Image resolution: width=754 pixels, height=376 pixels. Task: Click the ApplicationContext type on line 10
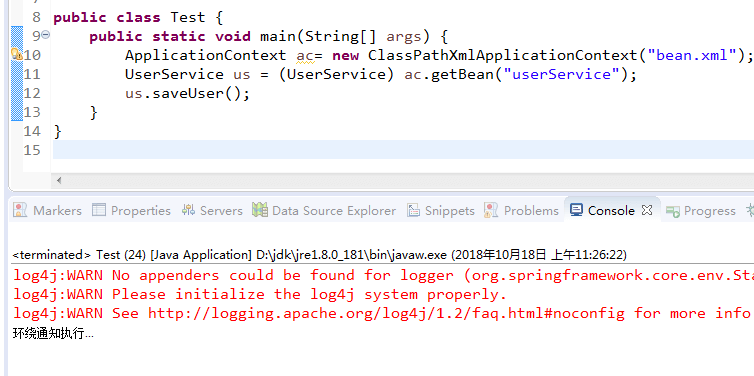coord(205,55)
